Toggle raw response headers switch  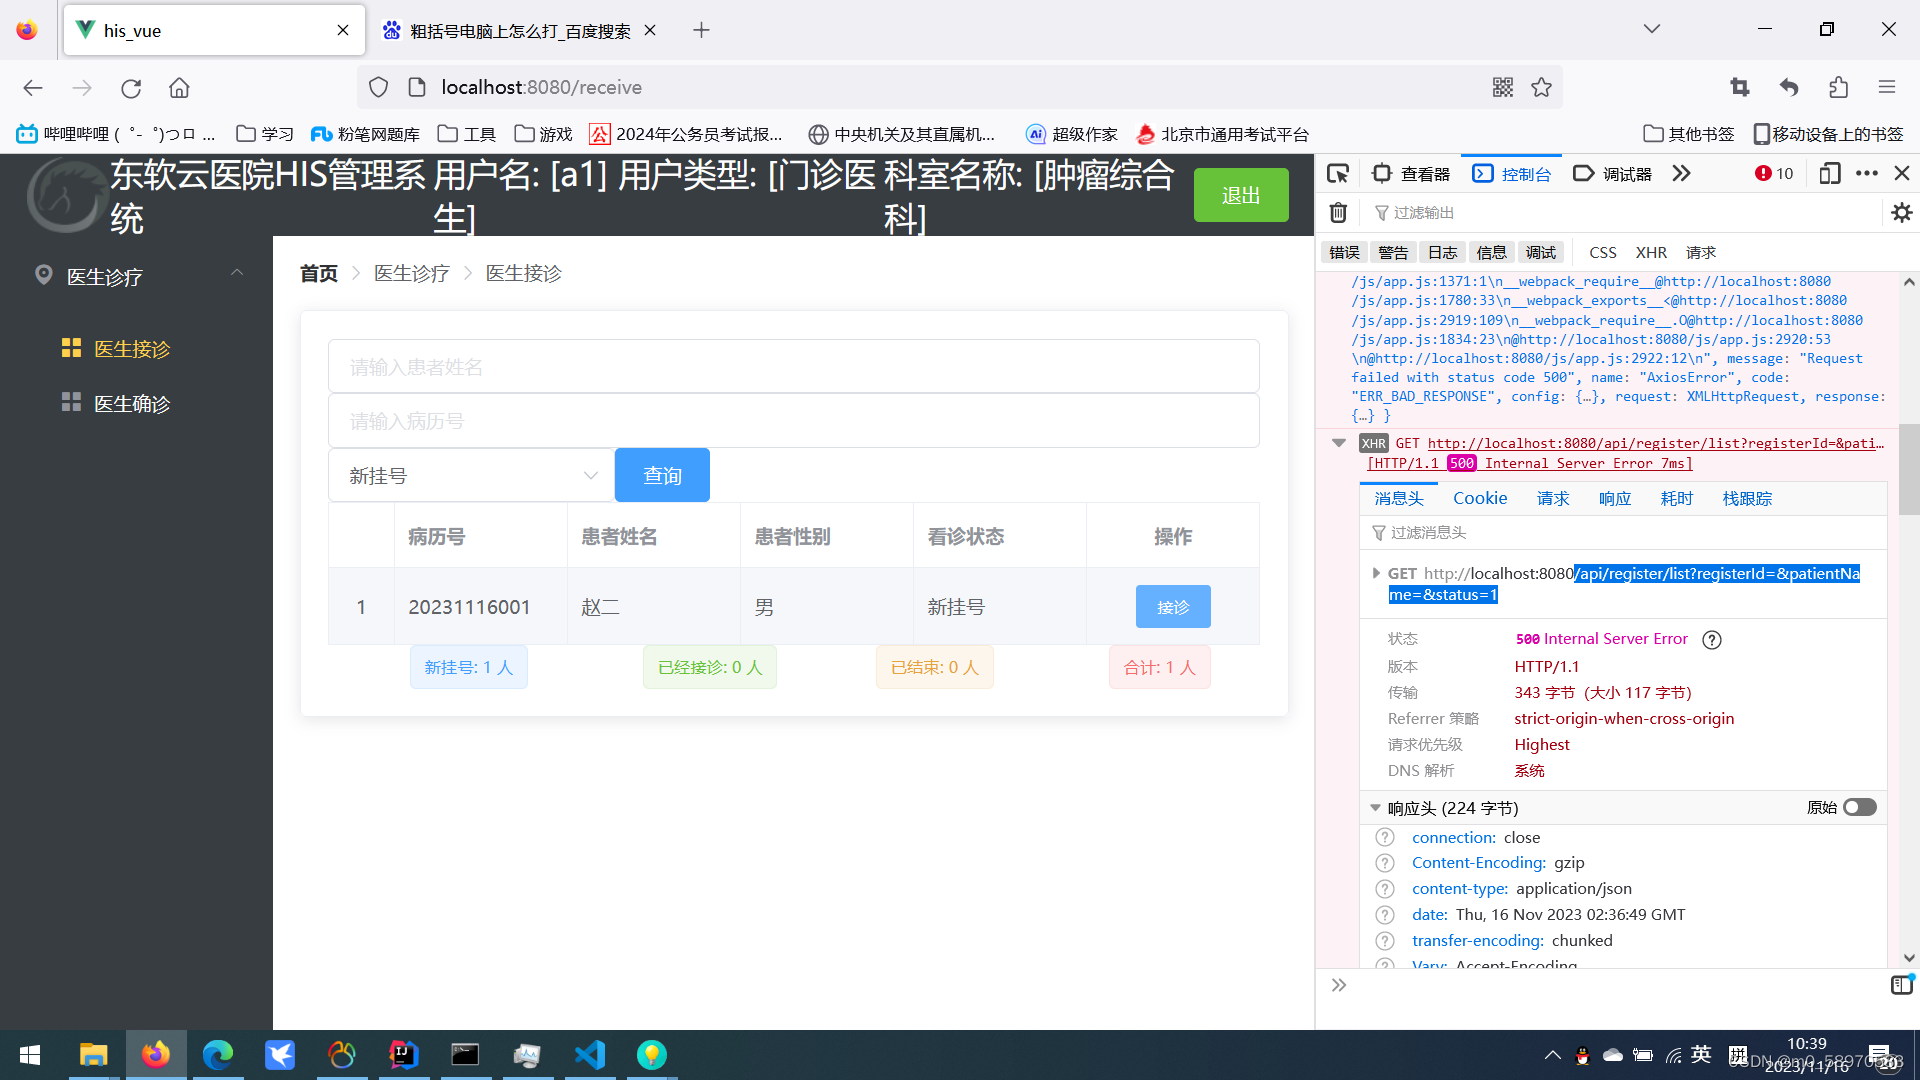click(1860, 807)
